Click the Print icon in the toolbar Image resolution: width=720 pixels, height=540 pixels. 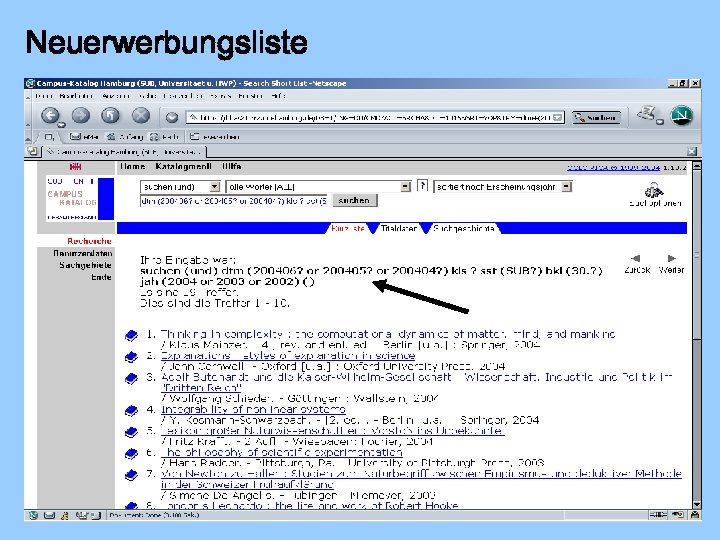click(647, 114)
